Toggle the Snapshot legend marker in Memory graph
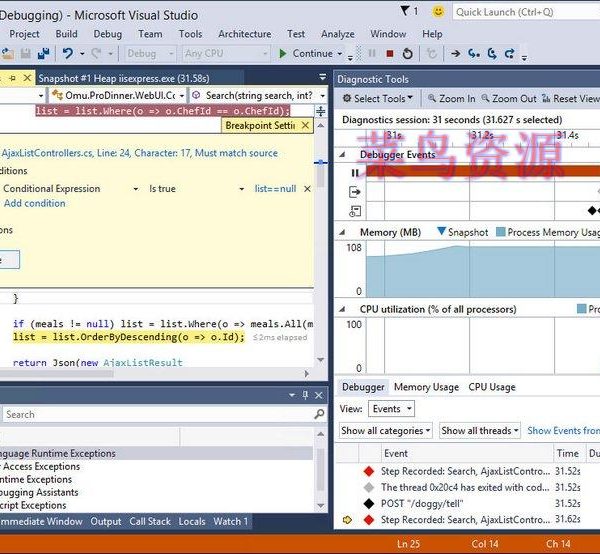This screenshot has height=554, width=600. (x=442, y=232)
